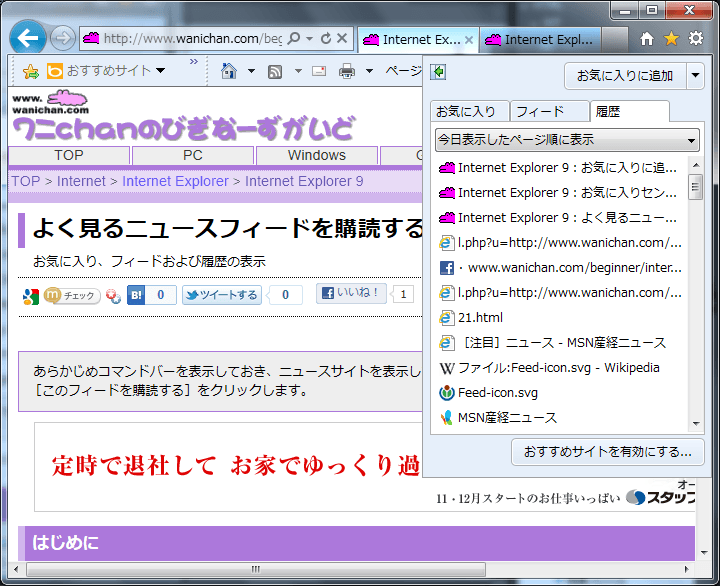Click breadcrumb link Internet

tap(81, 181)
